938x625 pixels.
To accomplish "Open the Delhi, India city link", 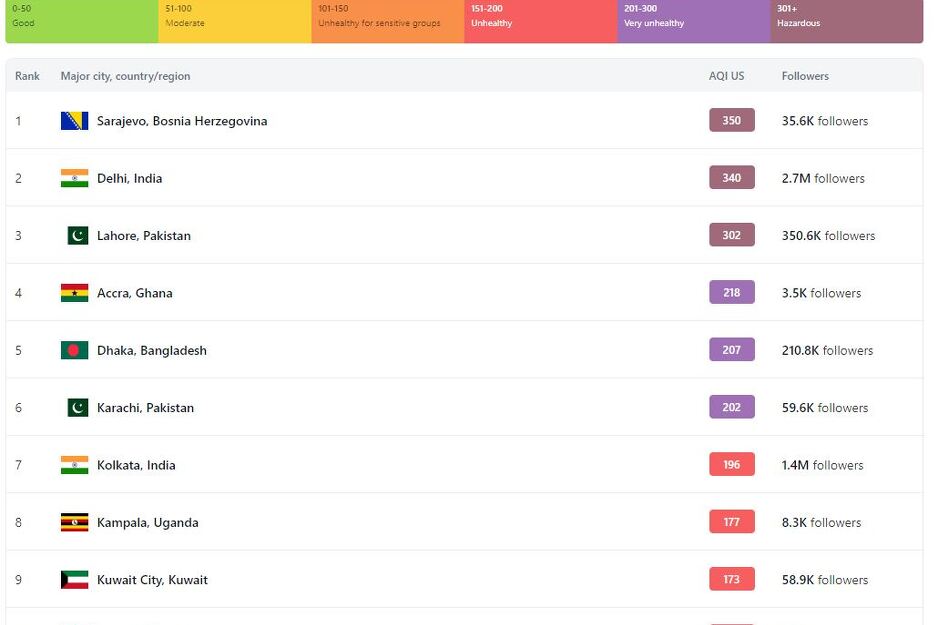I will tap(129, 178).
